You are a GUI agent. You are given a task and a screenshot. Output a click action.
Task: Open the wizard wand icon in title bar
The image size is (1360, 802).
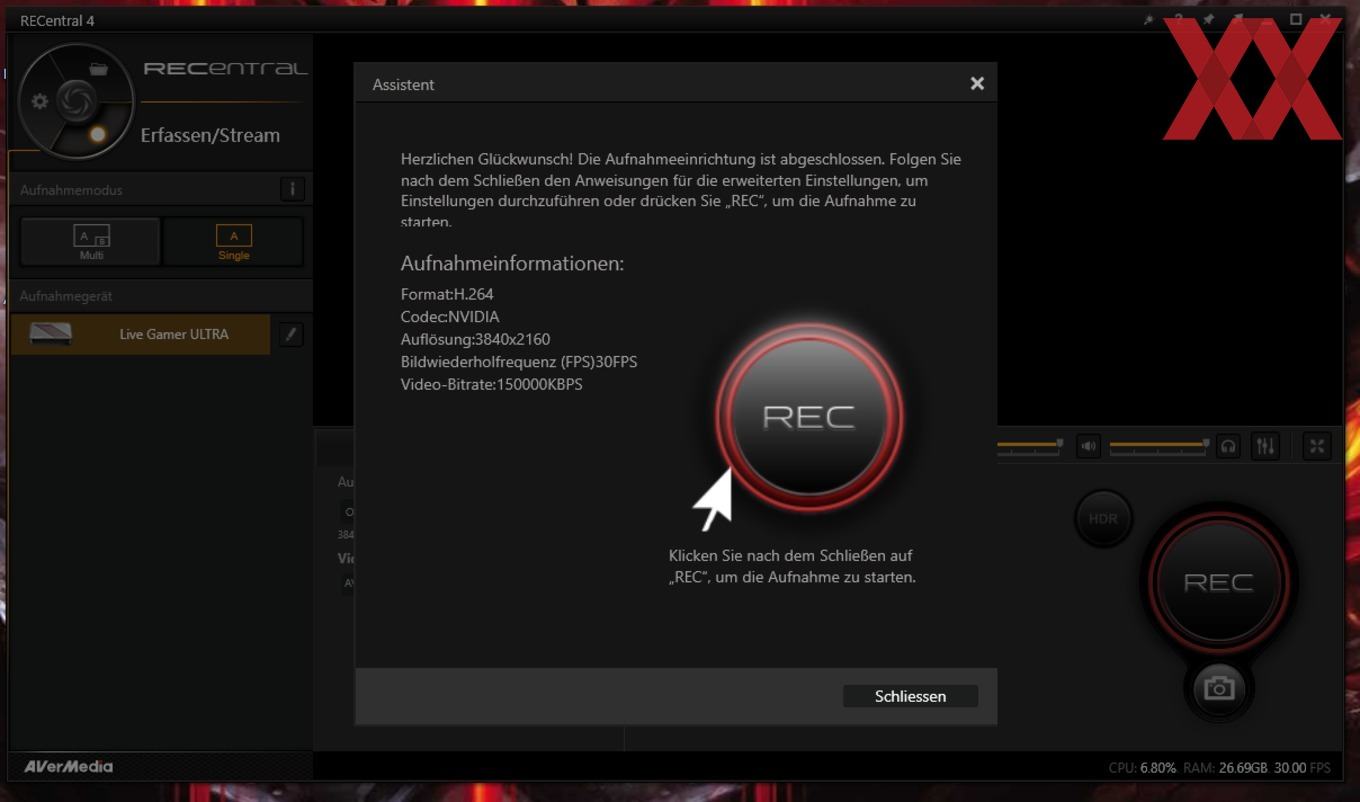tap(1149, 20)
